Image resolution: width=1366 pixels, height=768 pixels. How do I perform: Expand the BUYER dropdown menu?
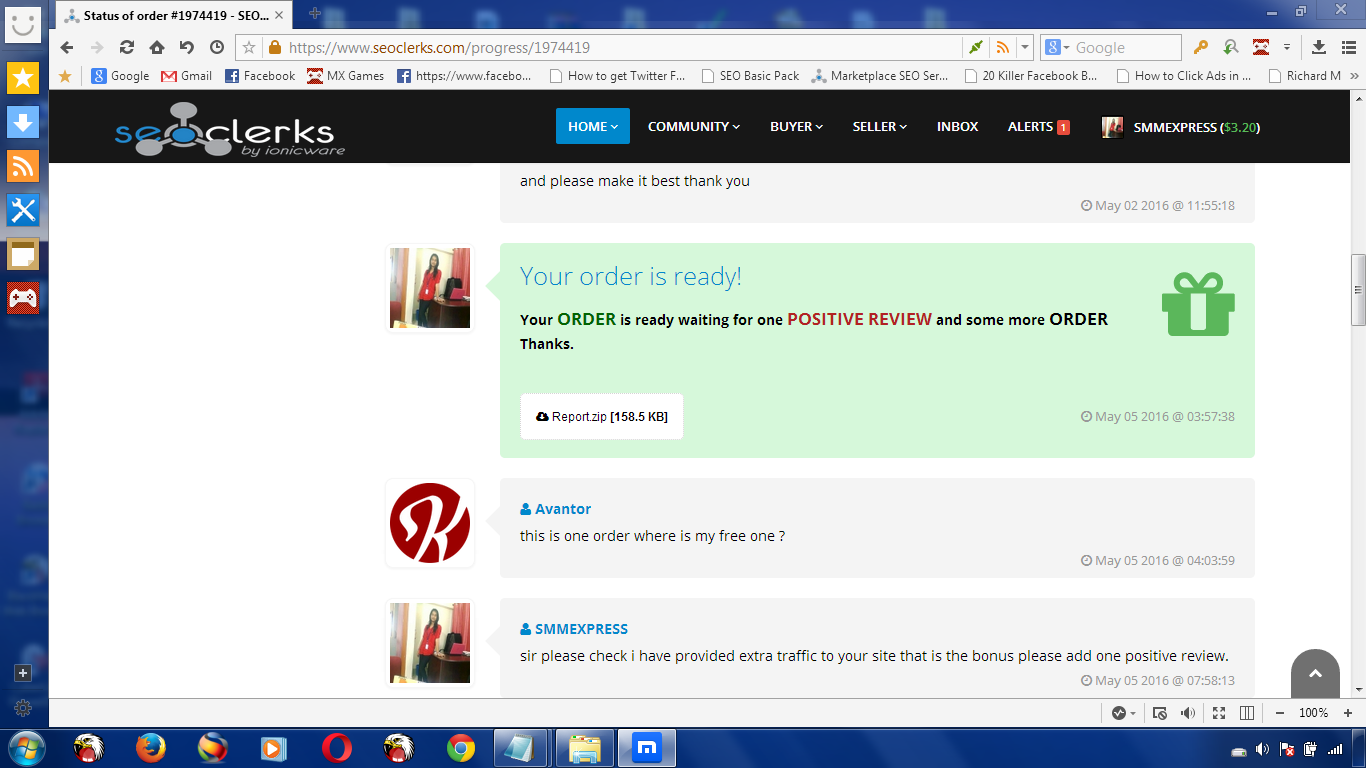(x=797, y=126)
